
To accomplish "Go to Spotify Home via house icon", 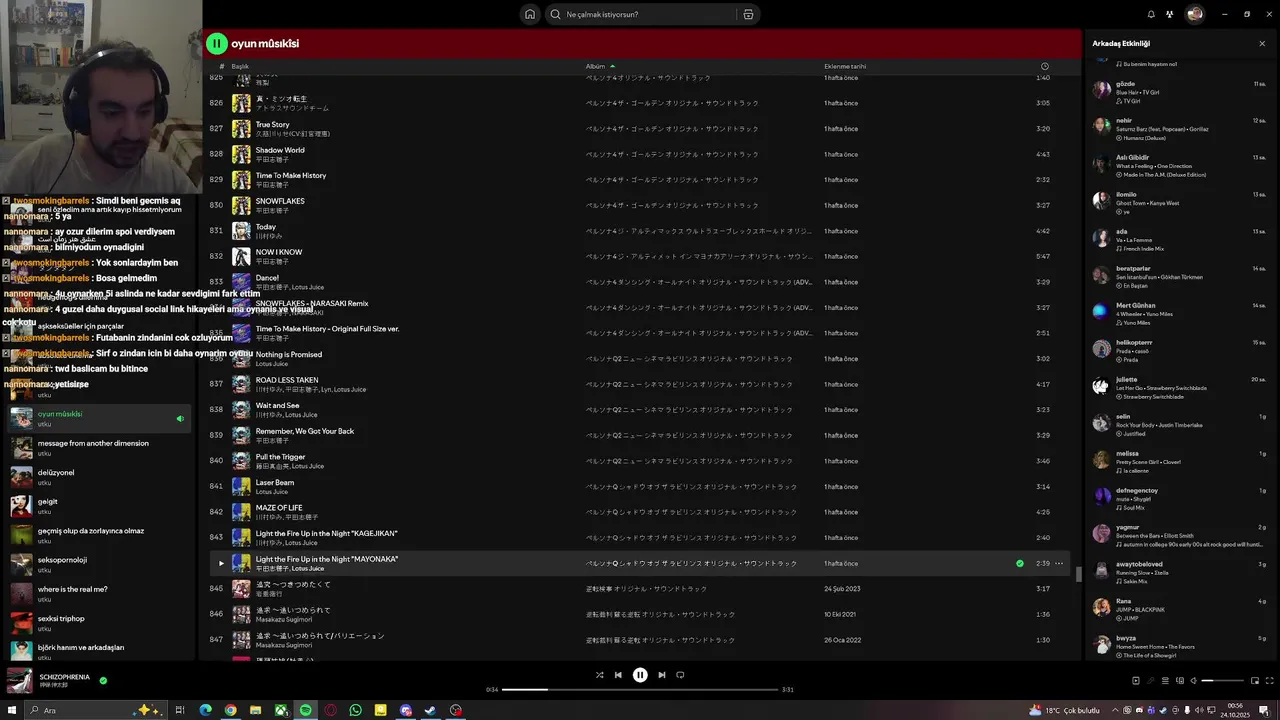I will click(530, 14).
